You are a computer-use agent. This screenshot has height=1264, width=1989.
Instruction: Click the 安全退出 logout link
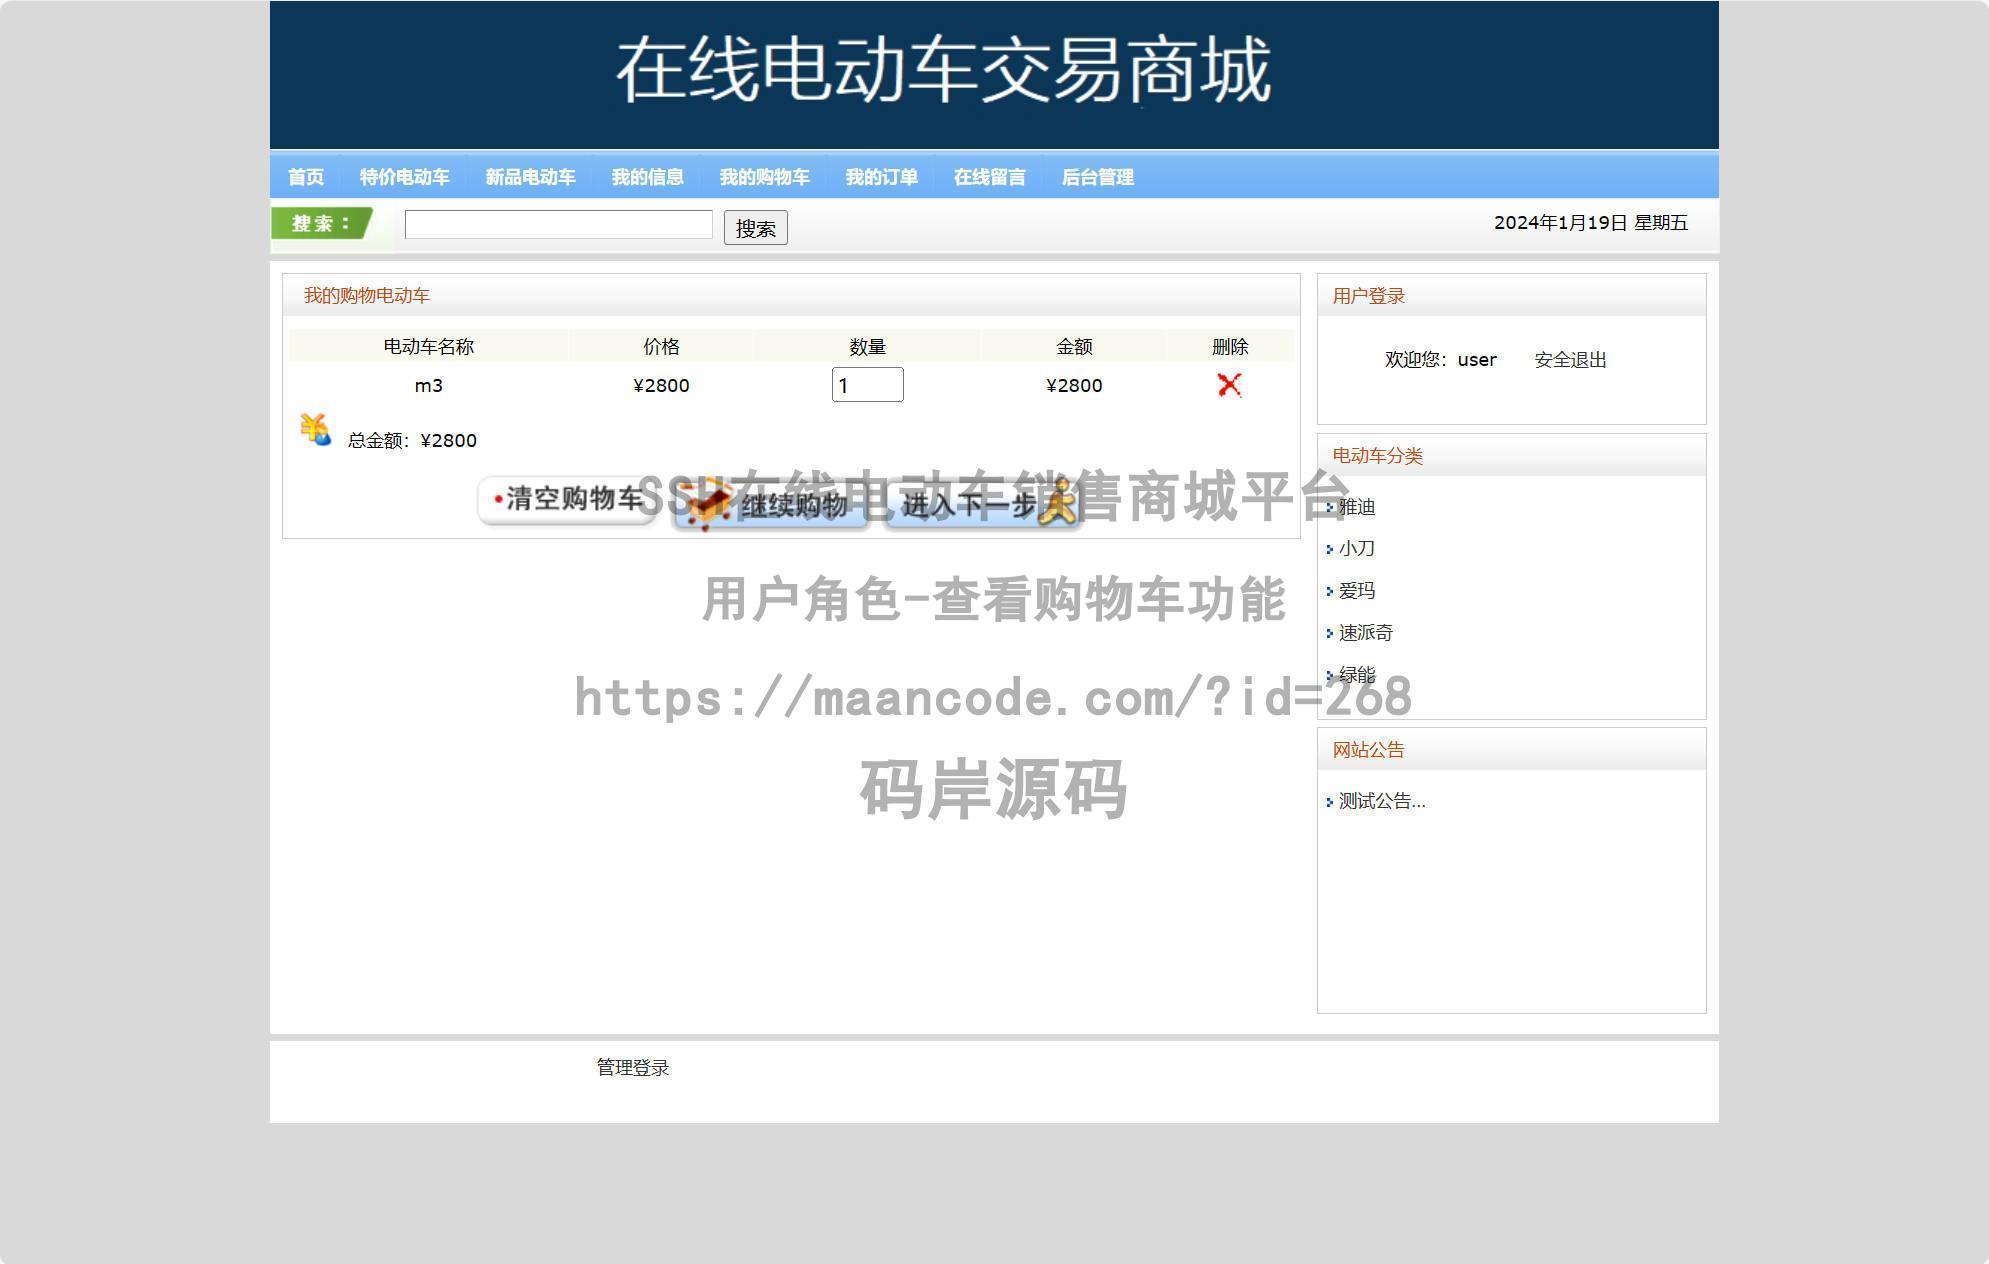click(x=1570, y=360)
